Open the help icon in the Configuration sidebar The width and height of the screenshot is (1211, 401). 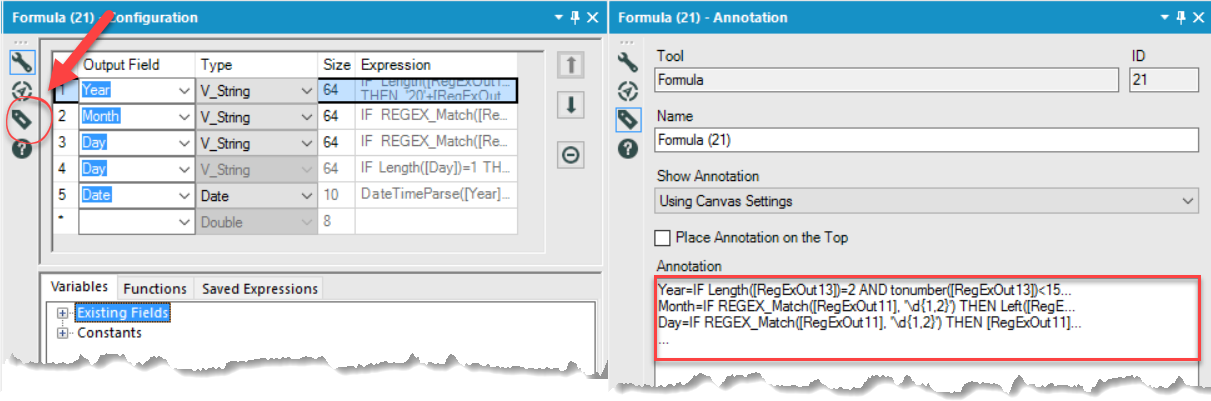(22, 149)
